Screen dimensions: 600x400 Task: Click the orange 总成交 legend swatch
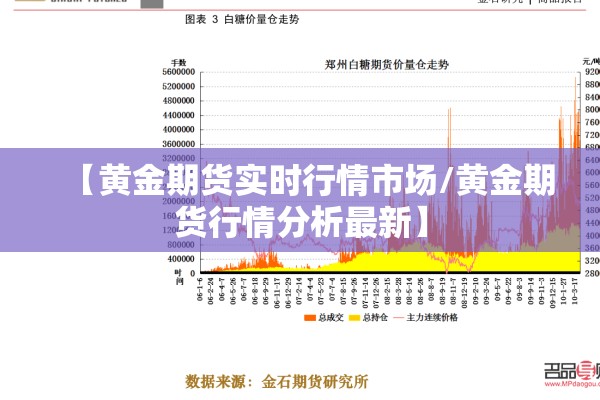[310, 318]
